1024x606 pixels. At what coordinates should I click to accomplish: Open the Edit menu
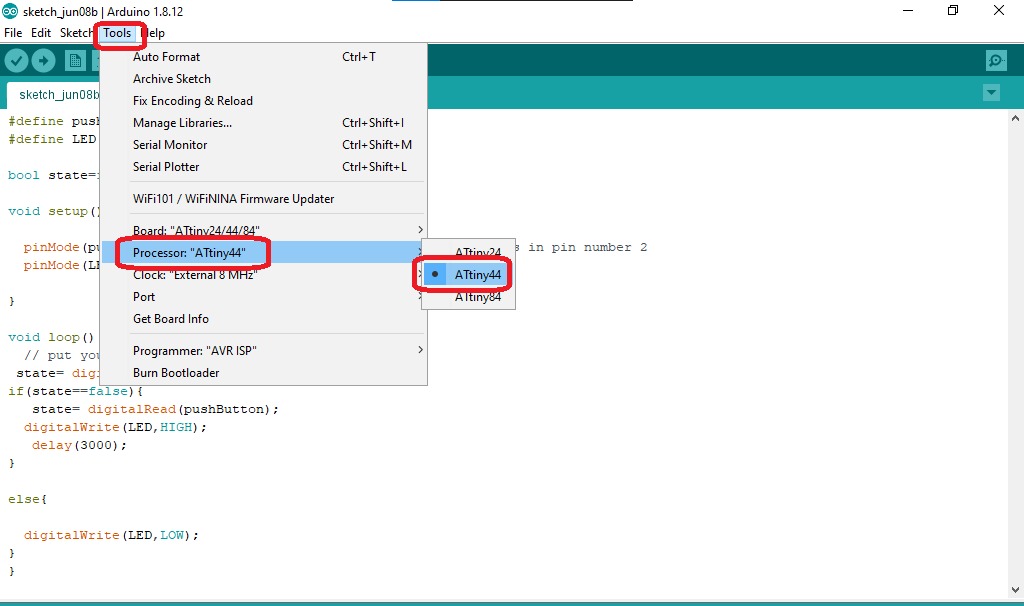(40, 33)
